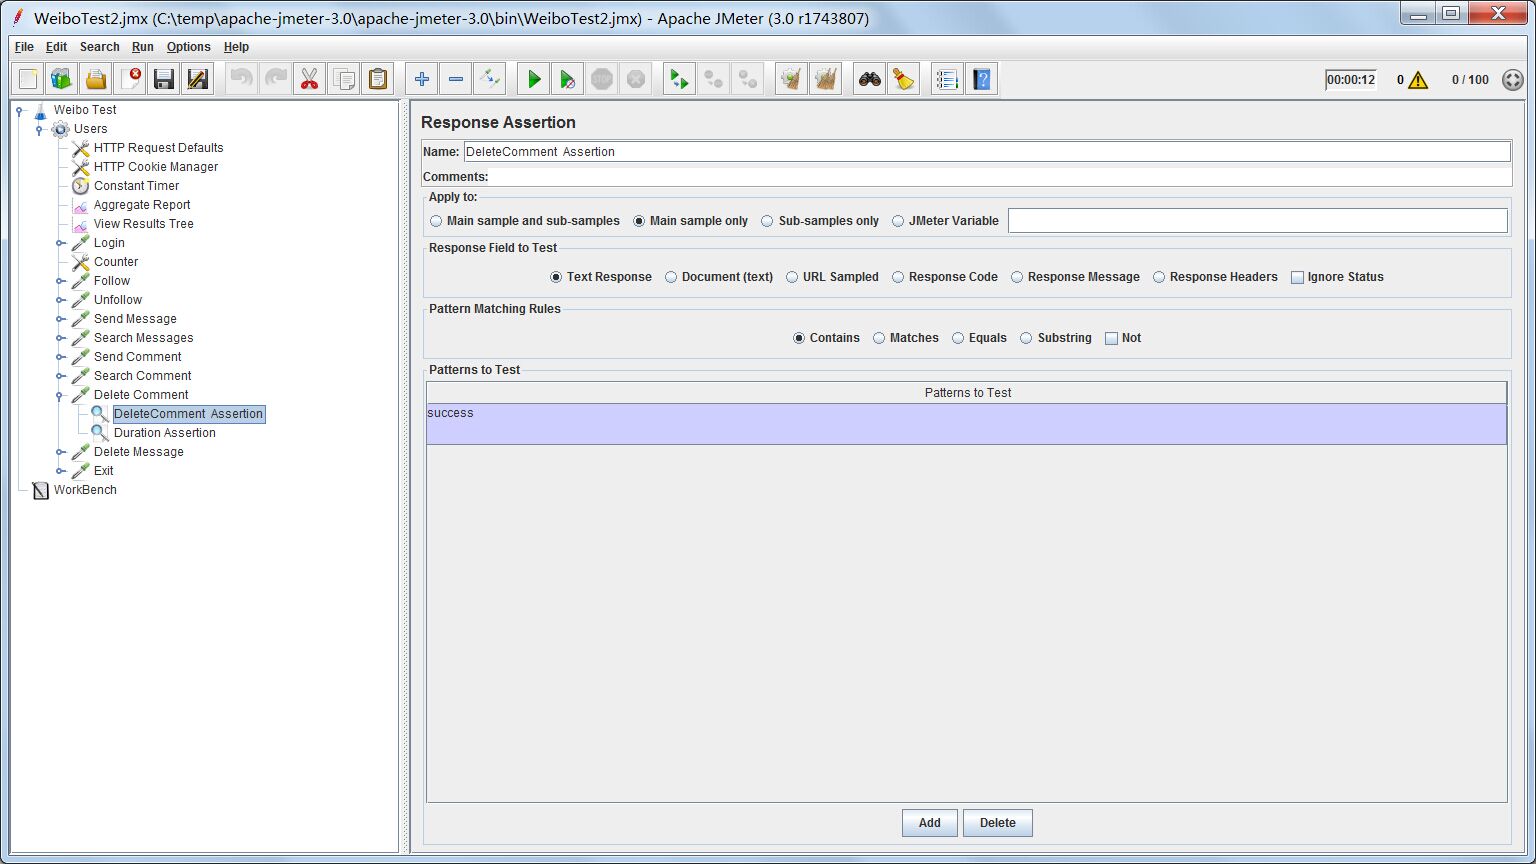Screen dimensions: 1536x864
Task: Open the Run menu
Action: 143,47
